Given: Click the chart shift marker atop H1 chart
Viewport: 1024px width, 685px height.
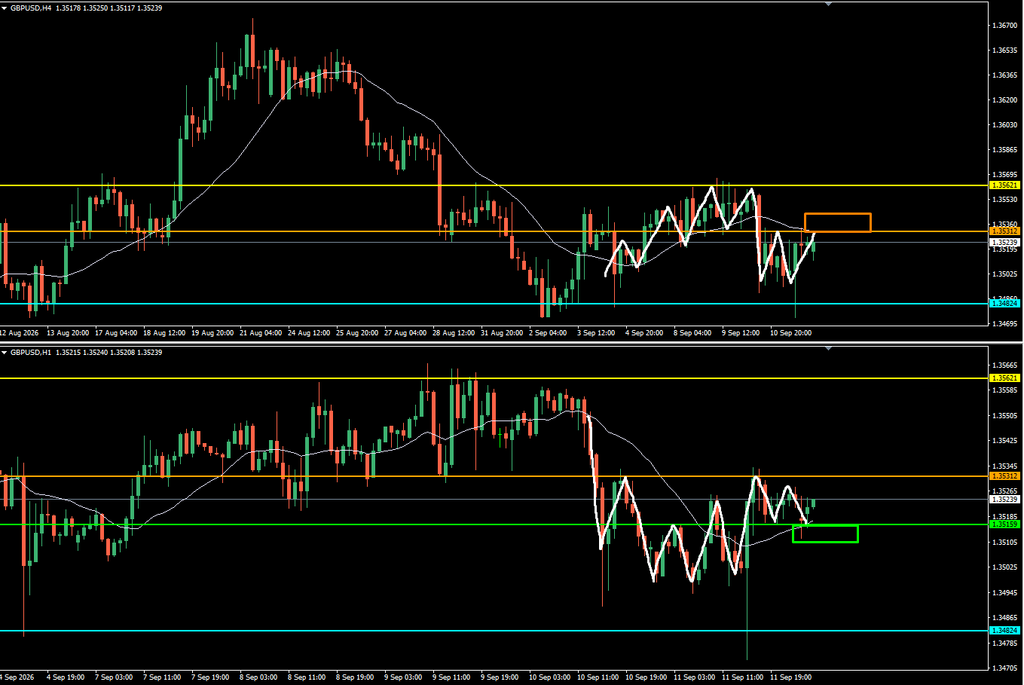Looking at the screenshot, I should [x=828, y=349].
